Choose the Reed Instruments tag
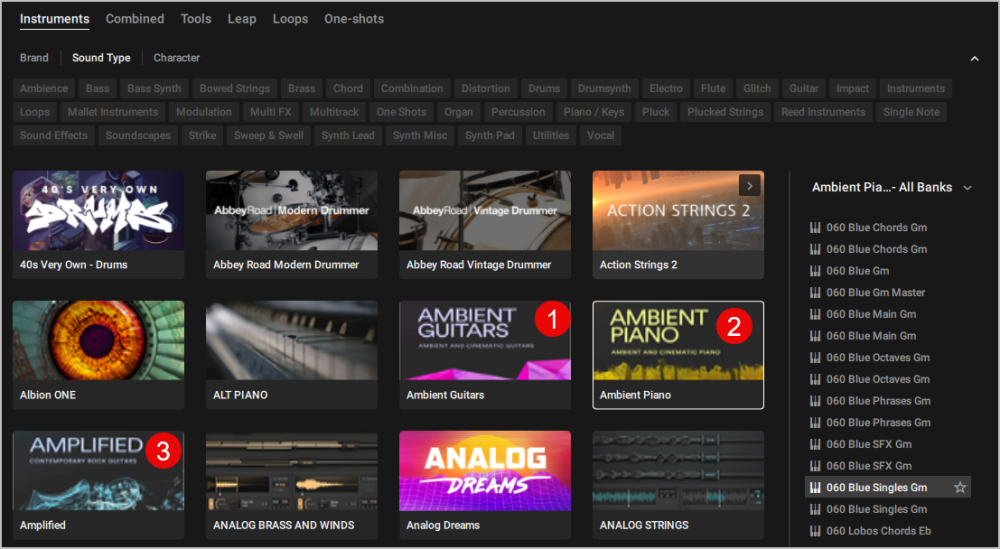The image size is (1000, 549). click(x=823, y=112)
